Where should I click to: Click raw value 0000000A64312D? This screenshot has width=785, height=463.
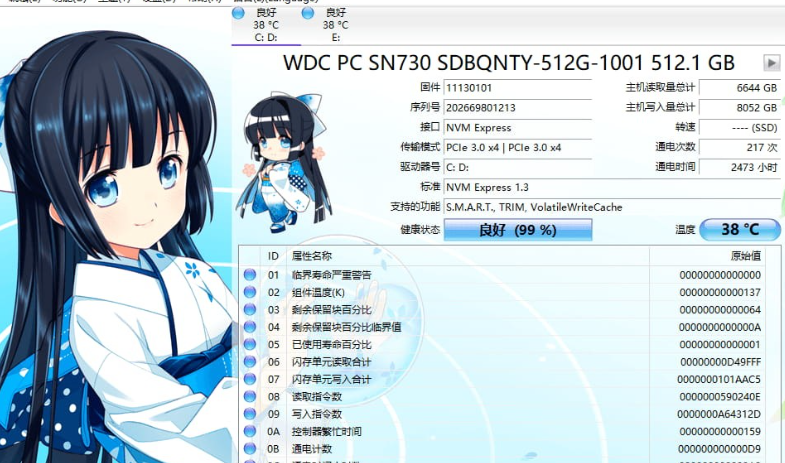click(x=719, y=414)
